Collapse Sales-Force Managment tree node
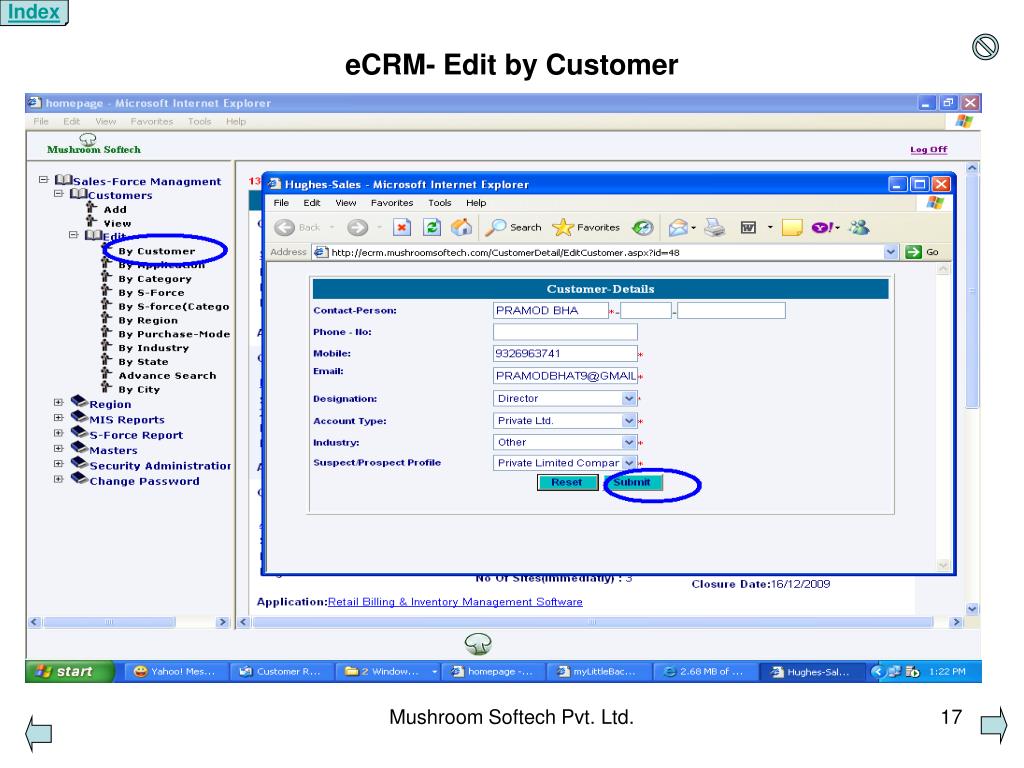The image size is (1024, 768). [x=44, y=180]
